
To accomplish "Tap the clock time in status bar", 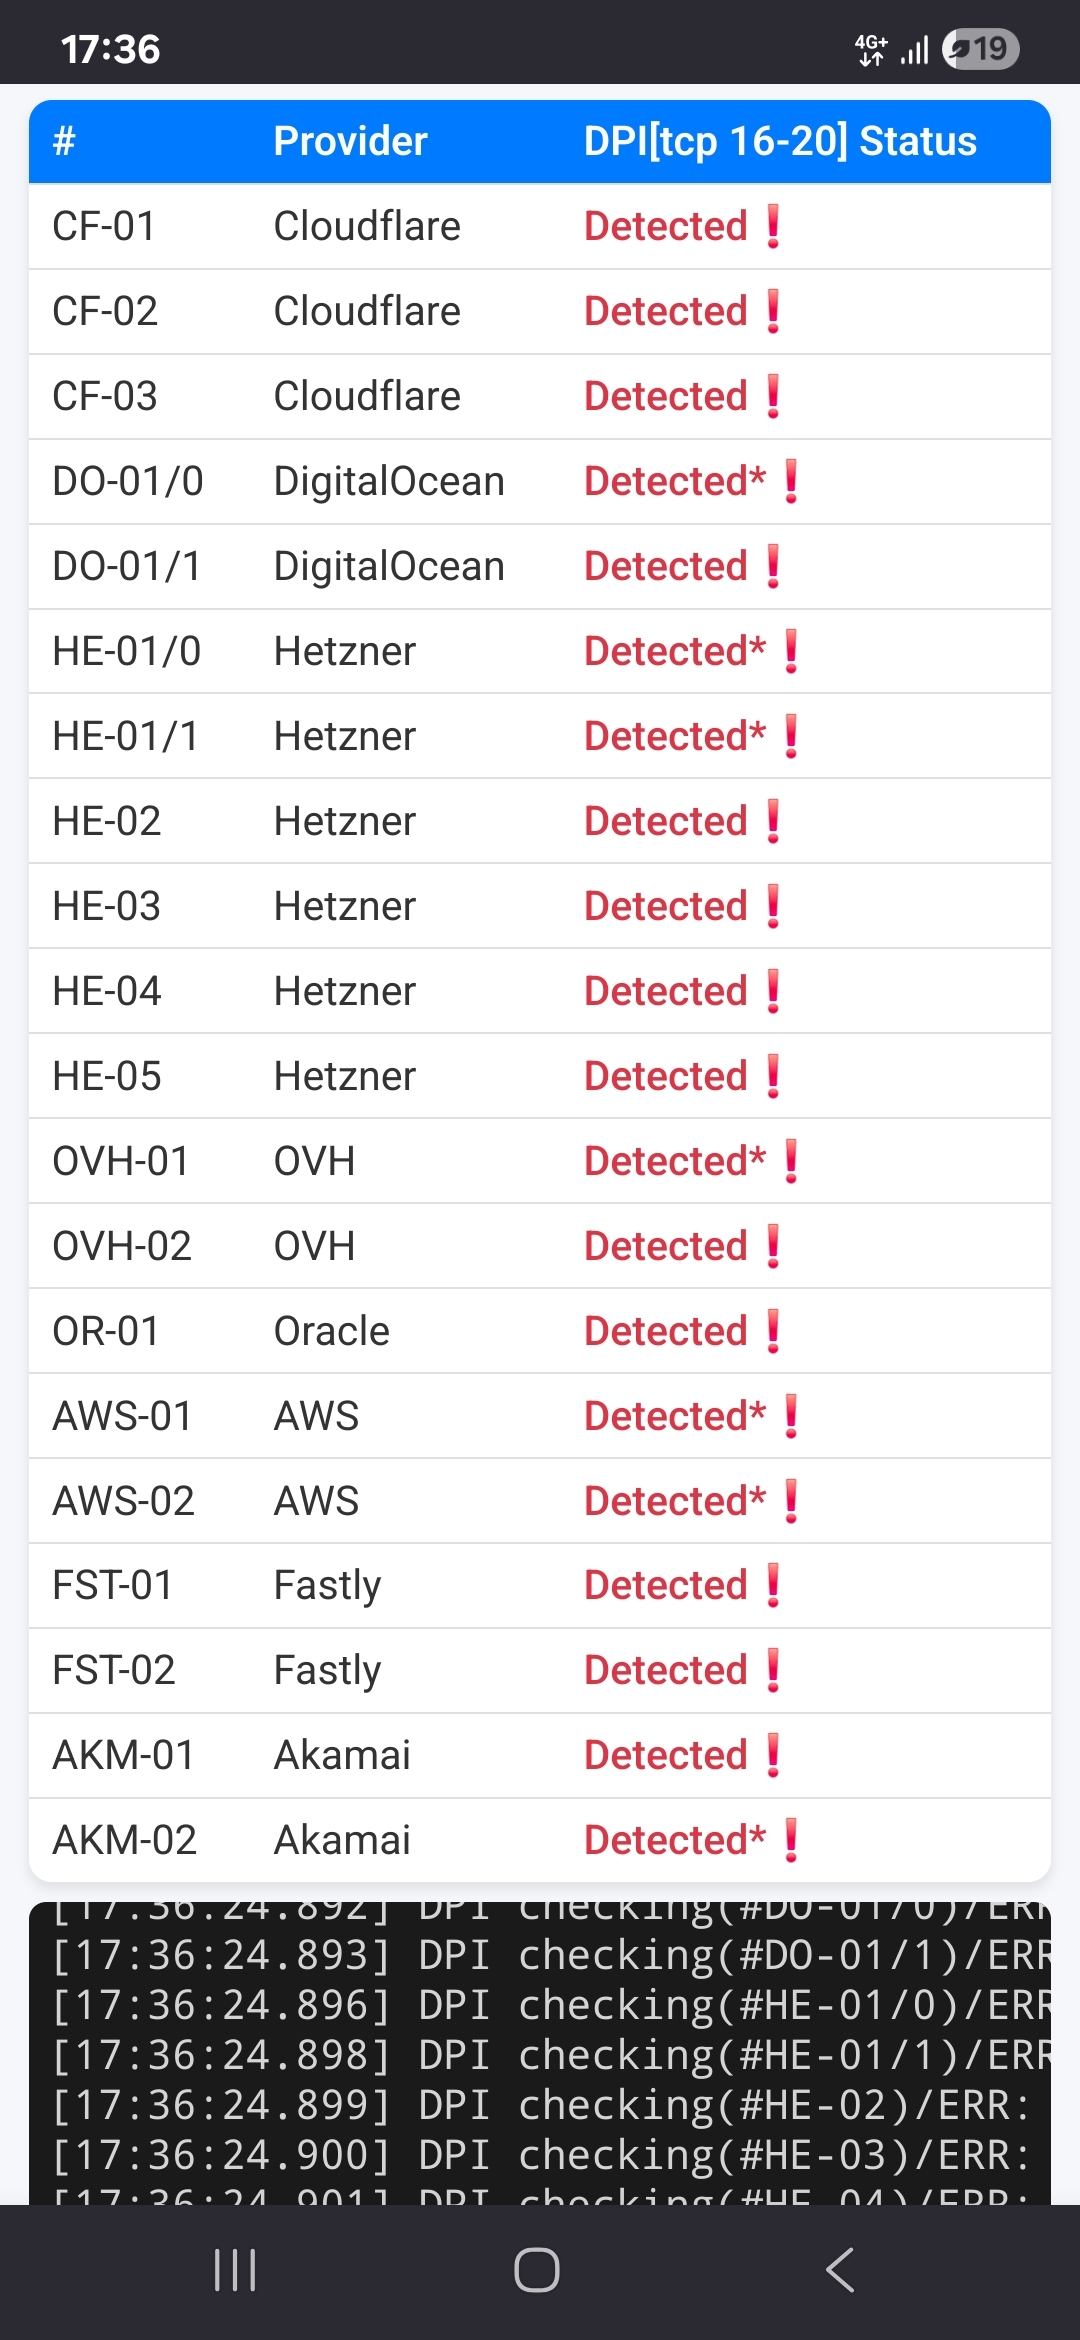I will coord(110,48).
